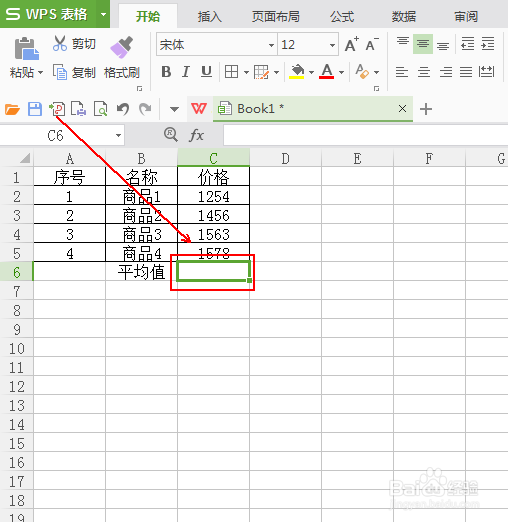Apply yellow fill color bucket

[297, 71]
